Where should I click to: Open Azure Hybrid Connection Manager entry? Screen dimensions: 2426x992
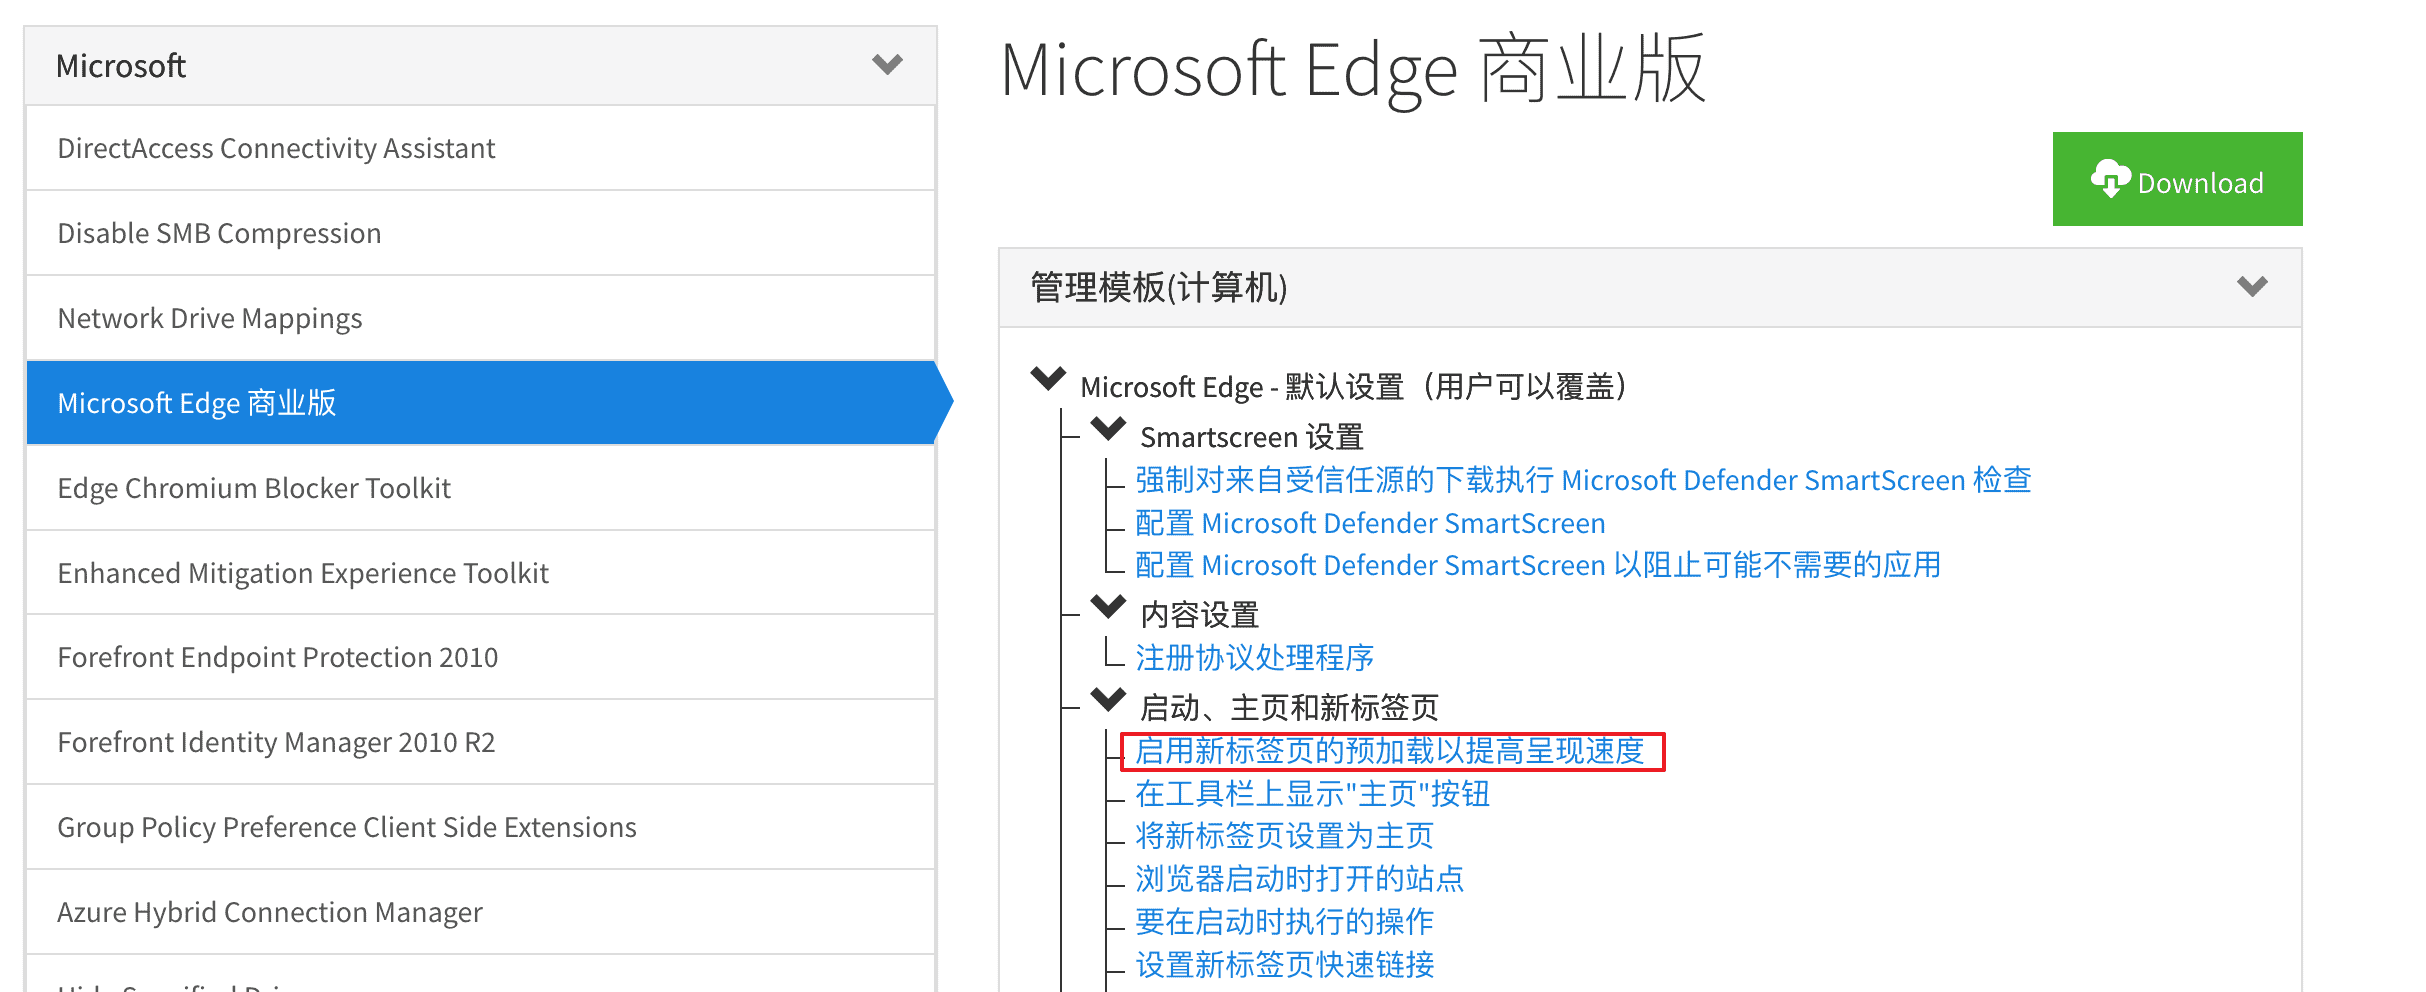click(x=269, y=913)
